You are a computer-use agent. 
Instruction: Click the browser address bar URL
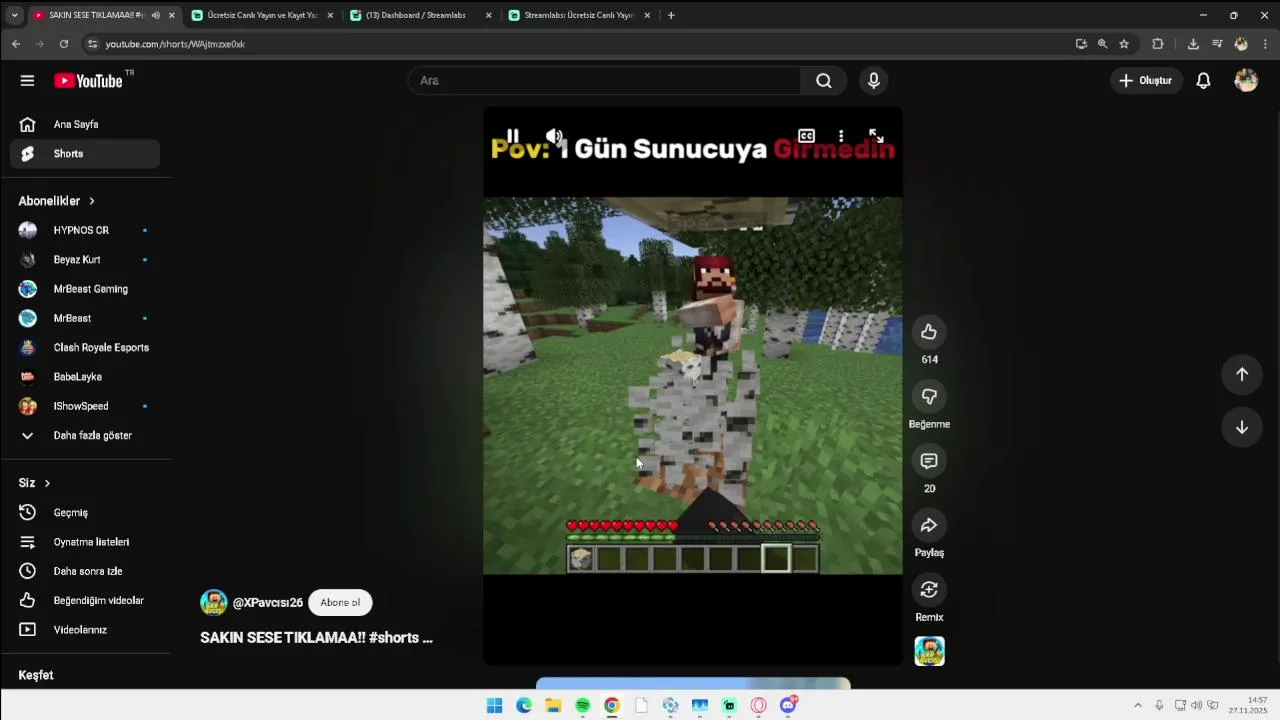[x=175, y=44]
